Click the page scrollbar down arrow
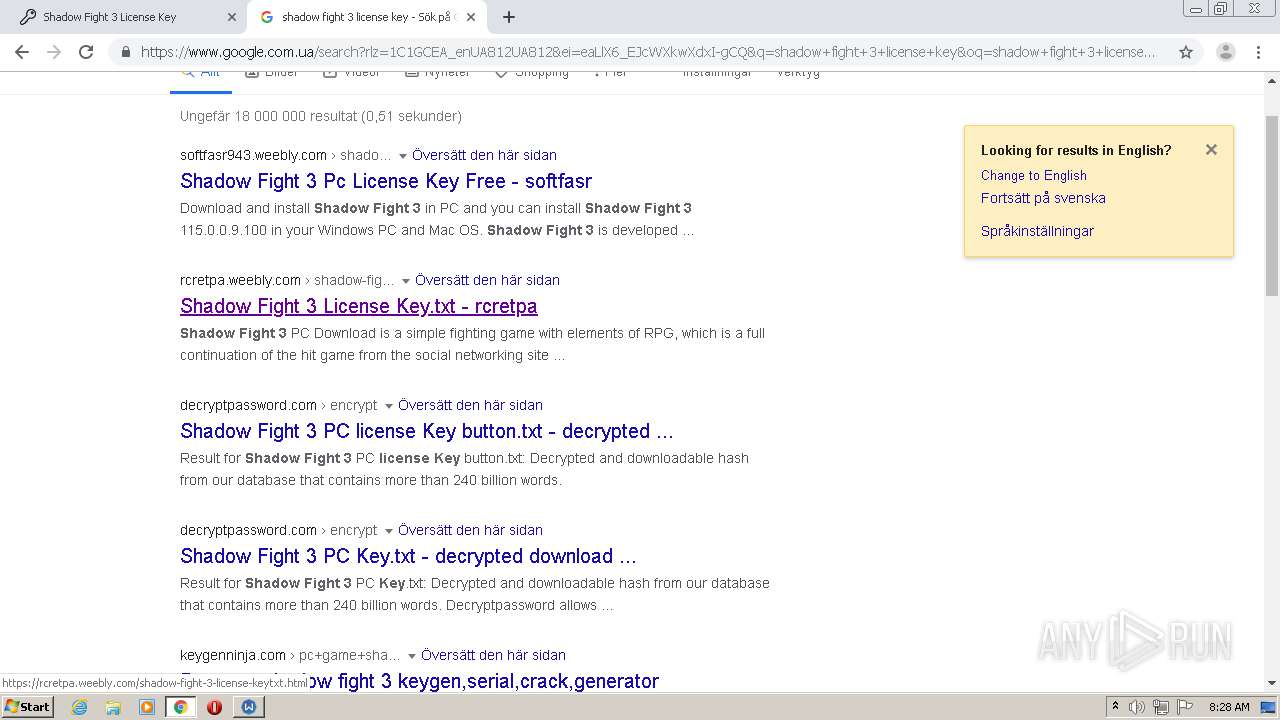 point(1272,683)
